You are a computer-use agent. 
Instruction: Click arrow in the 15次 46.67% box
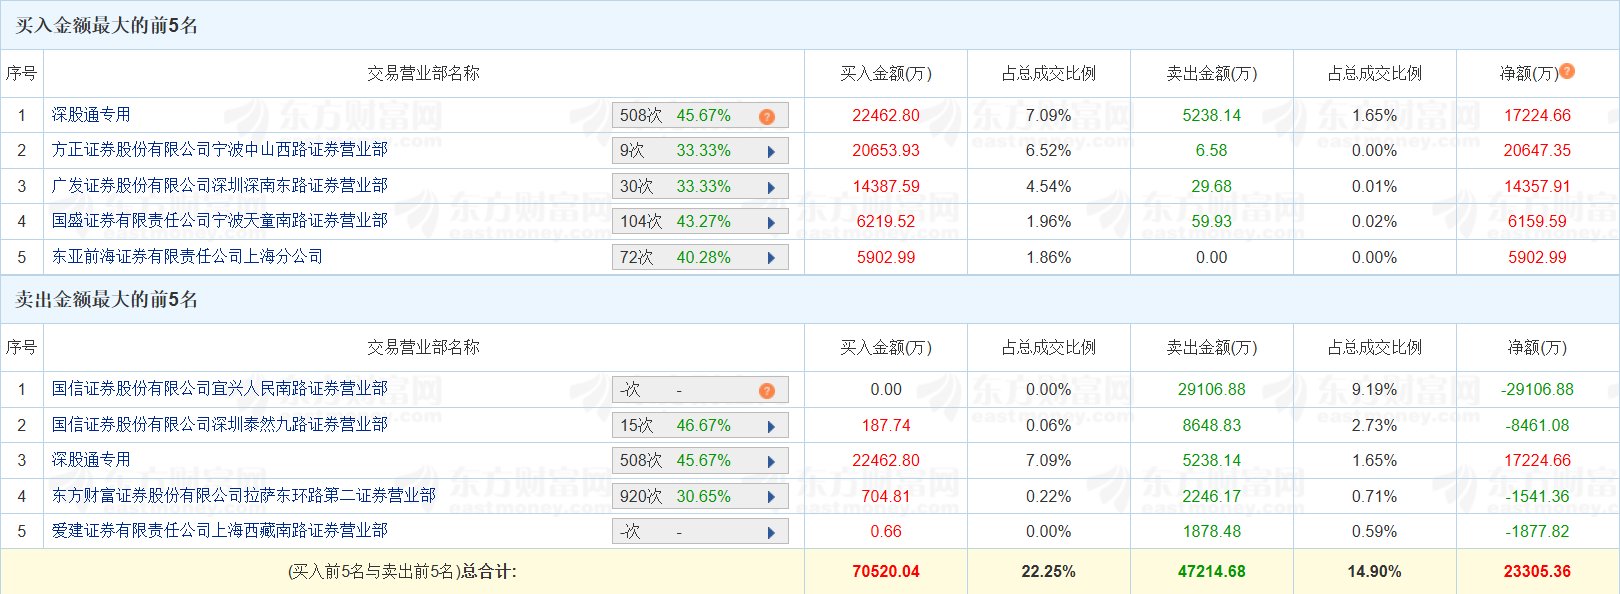[x=771, y=427]
